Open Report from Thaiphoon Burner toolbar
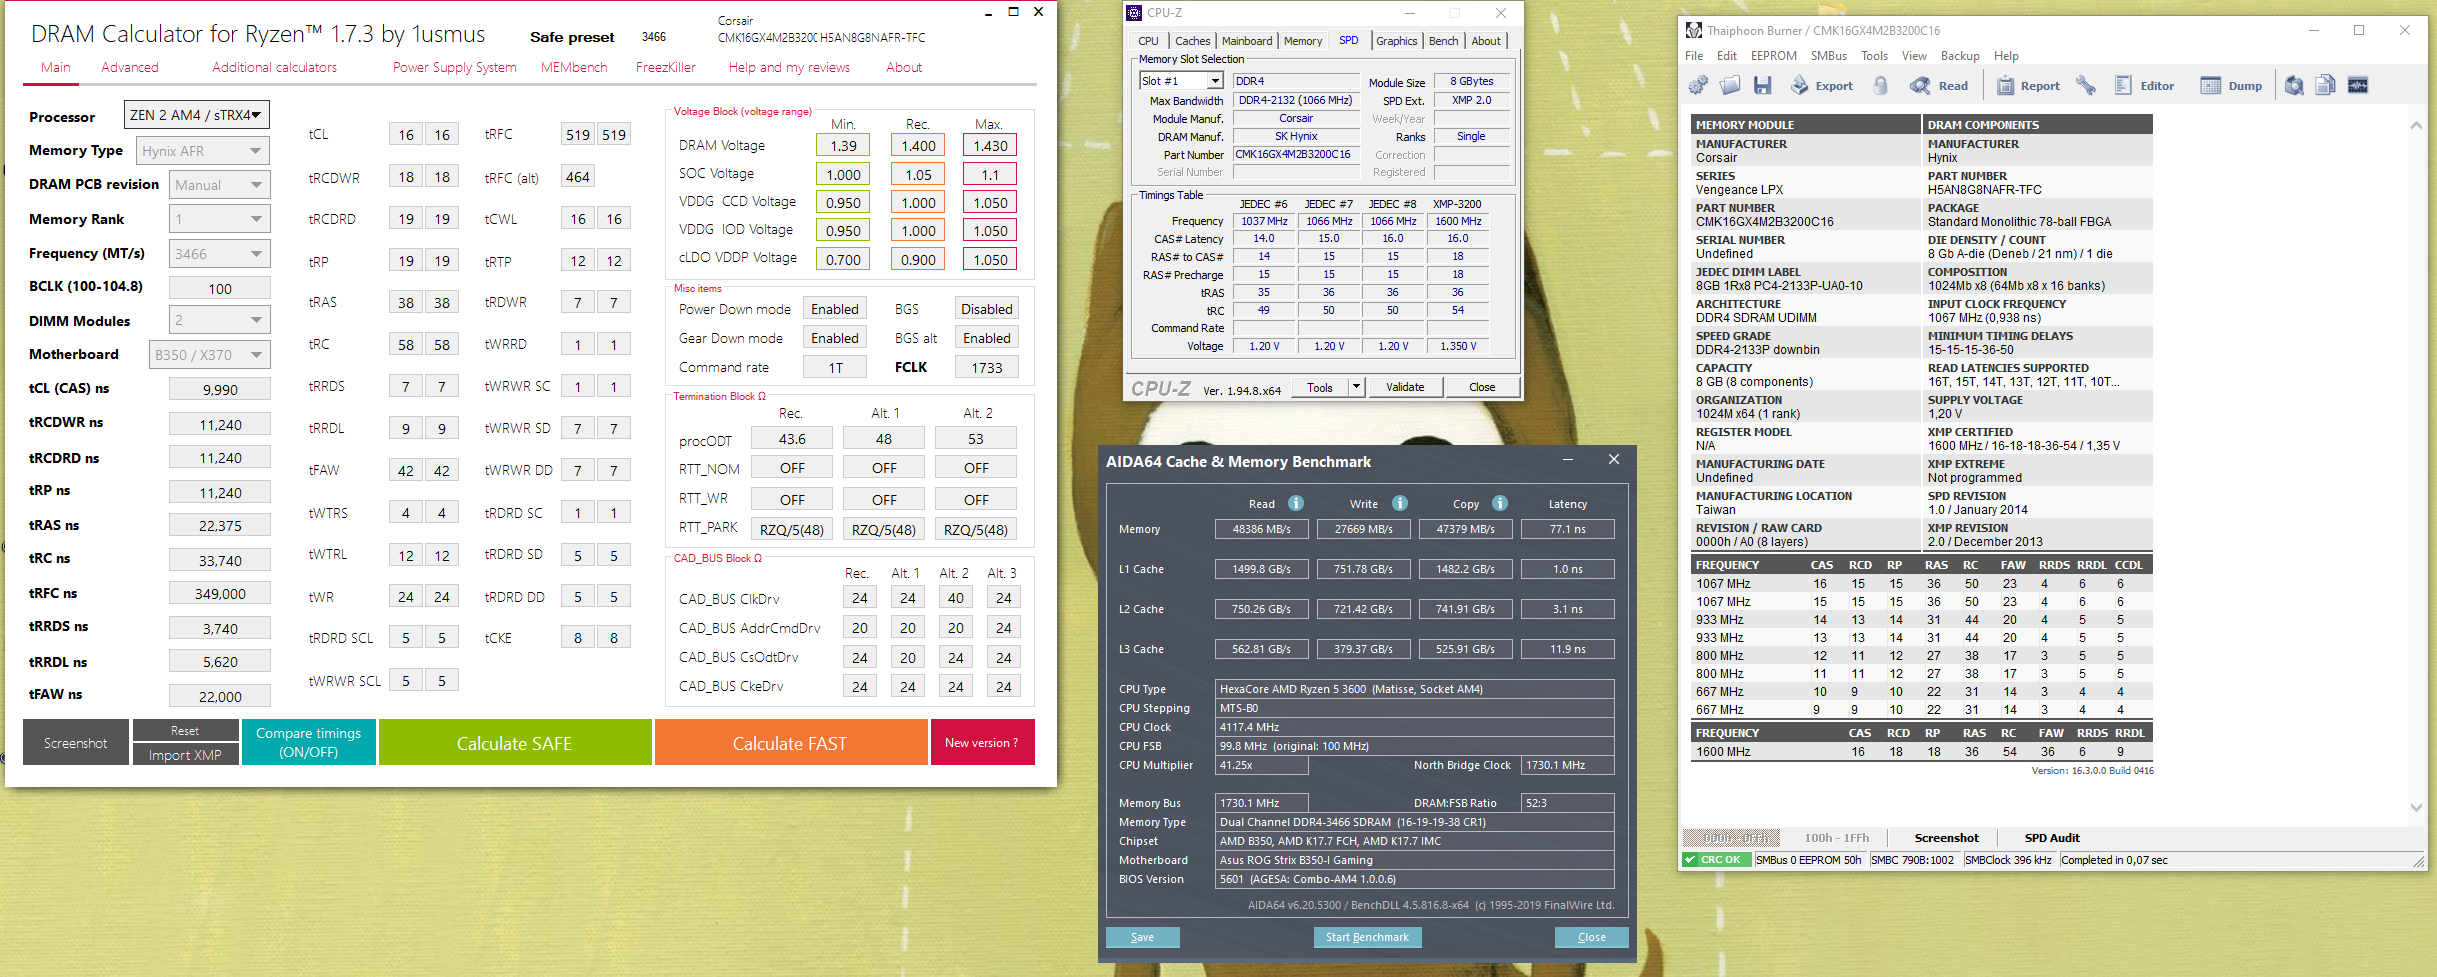The height and width of the screenshot is (977, 2437). click(x=2028, y=86)
